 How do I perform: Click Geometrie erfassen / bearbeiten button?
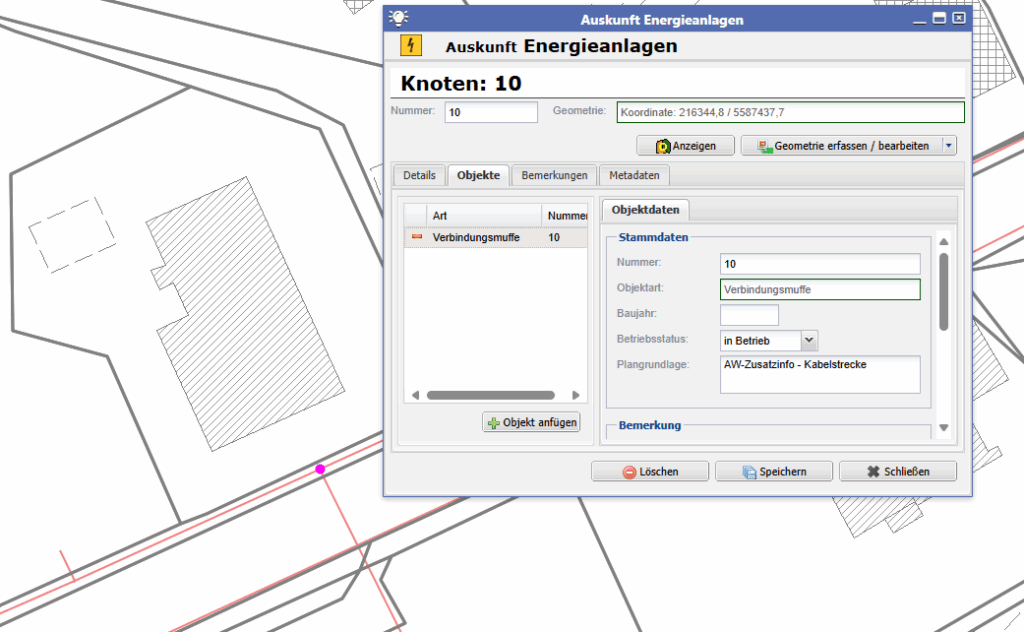[842, 146]
